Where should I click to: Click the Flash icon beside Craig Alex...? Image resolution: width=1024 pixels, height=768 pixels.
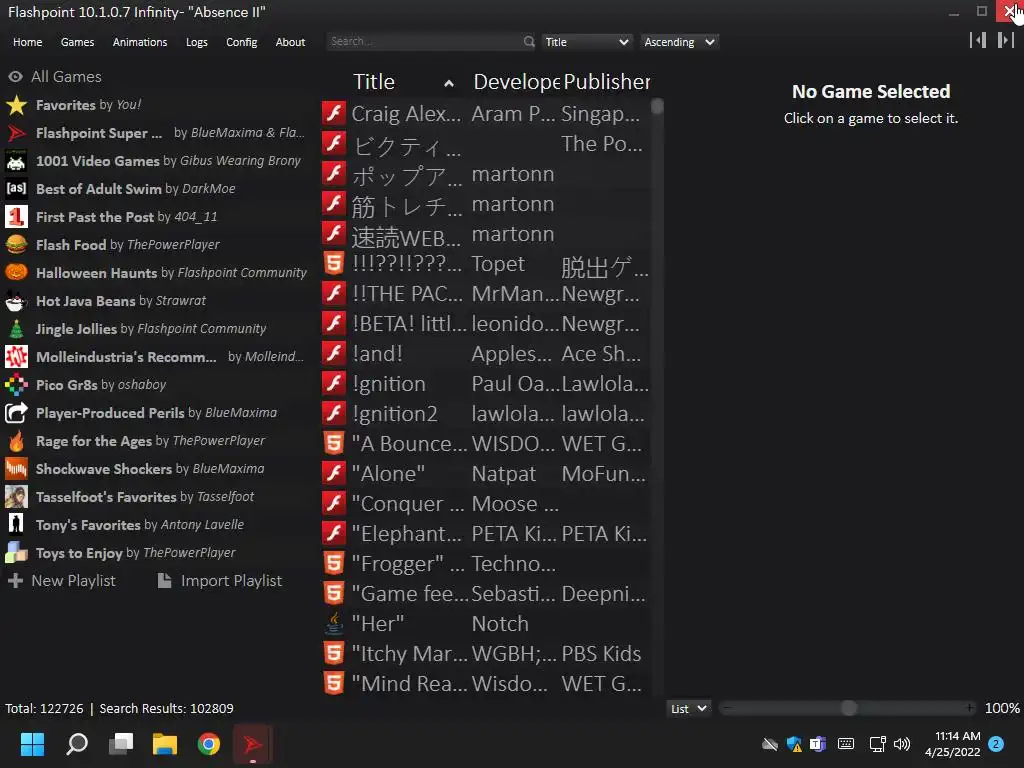[x=334, y=113]
